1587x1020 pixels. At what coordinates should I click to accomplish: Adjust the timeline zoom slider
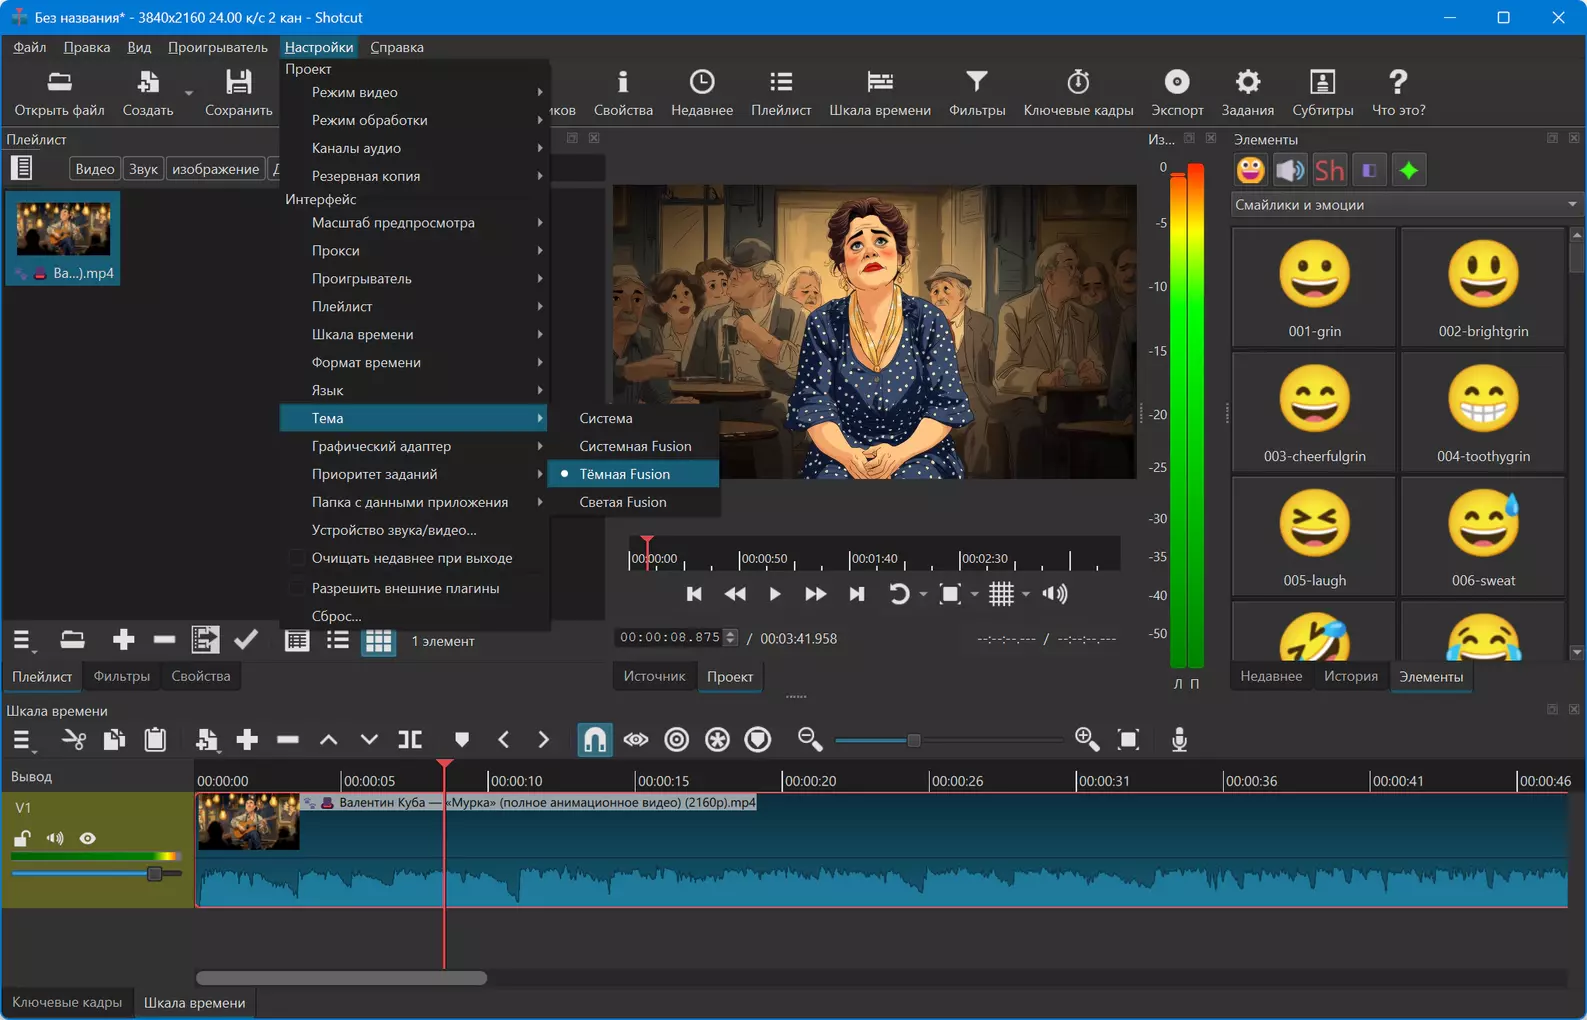point(913,740)
